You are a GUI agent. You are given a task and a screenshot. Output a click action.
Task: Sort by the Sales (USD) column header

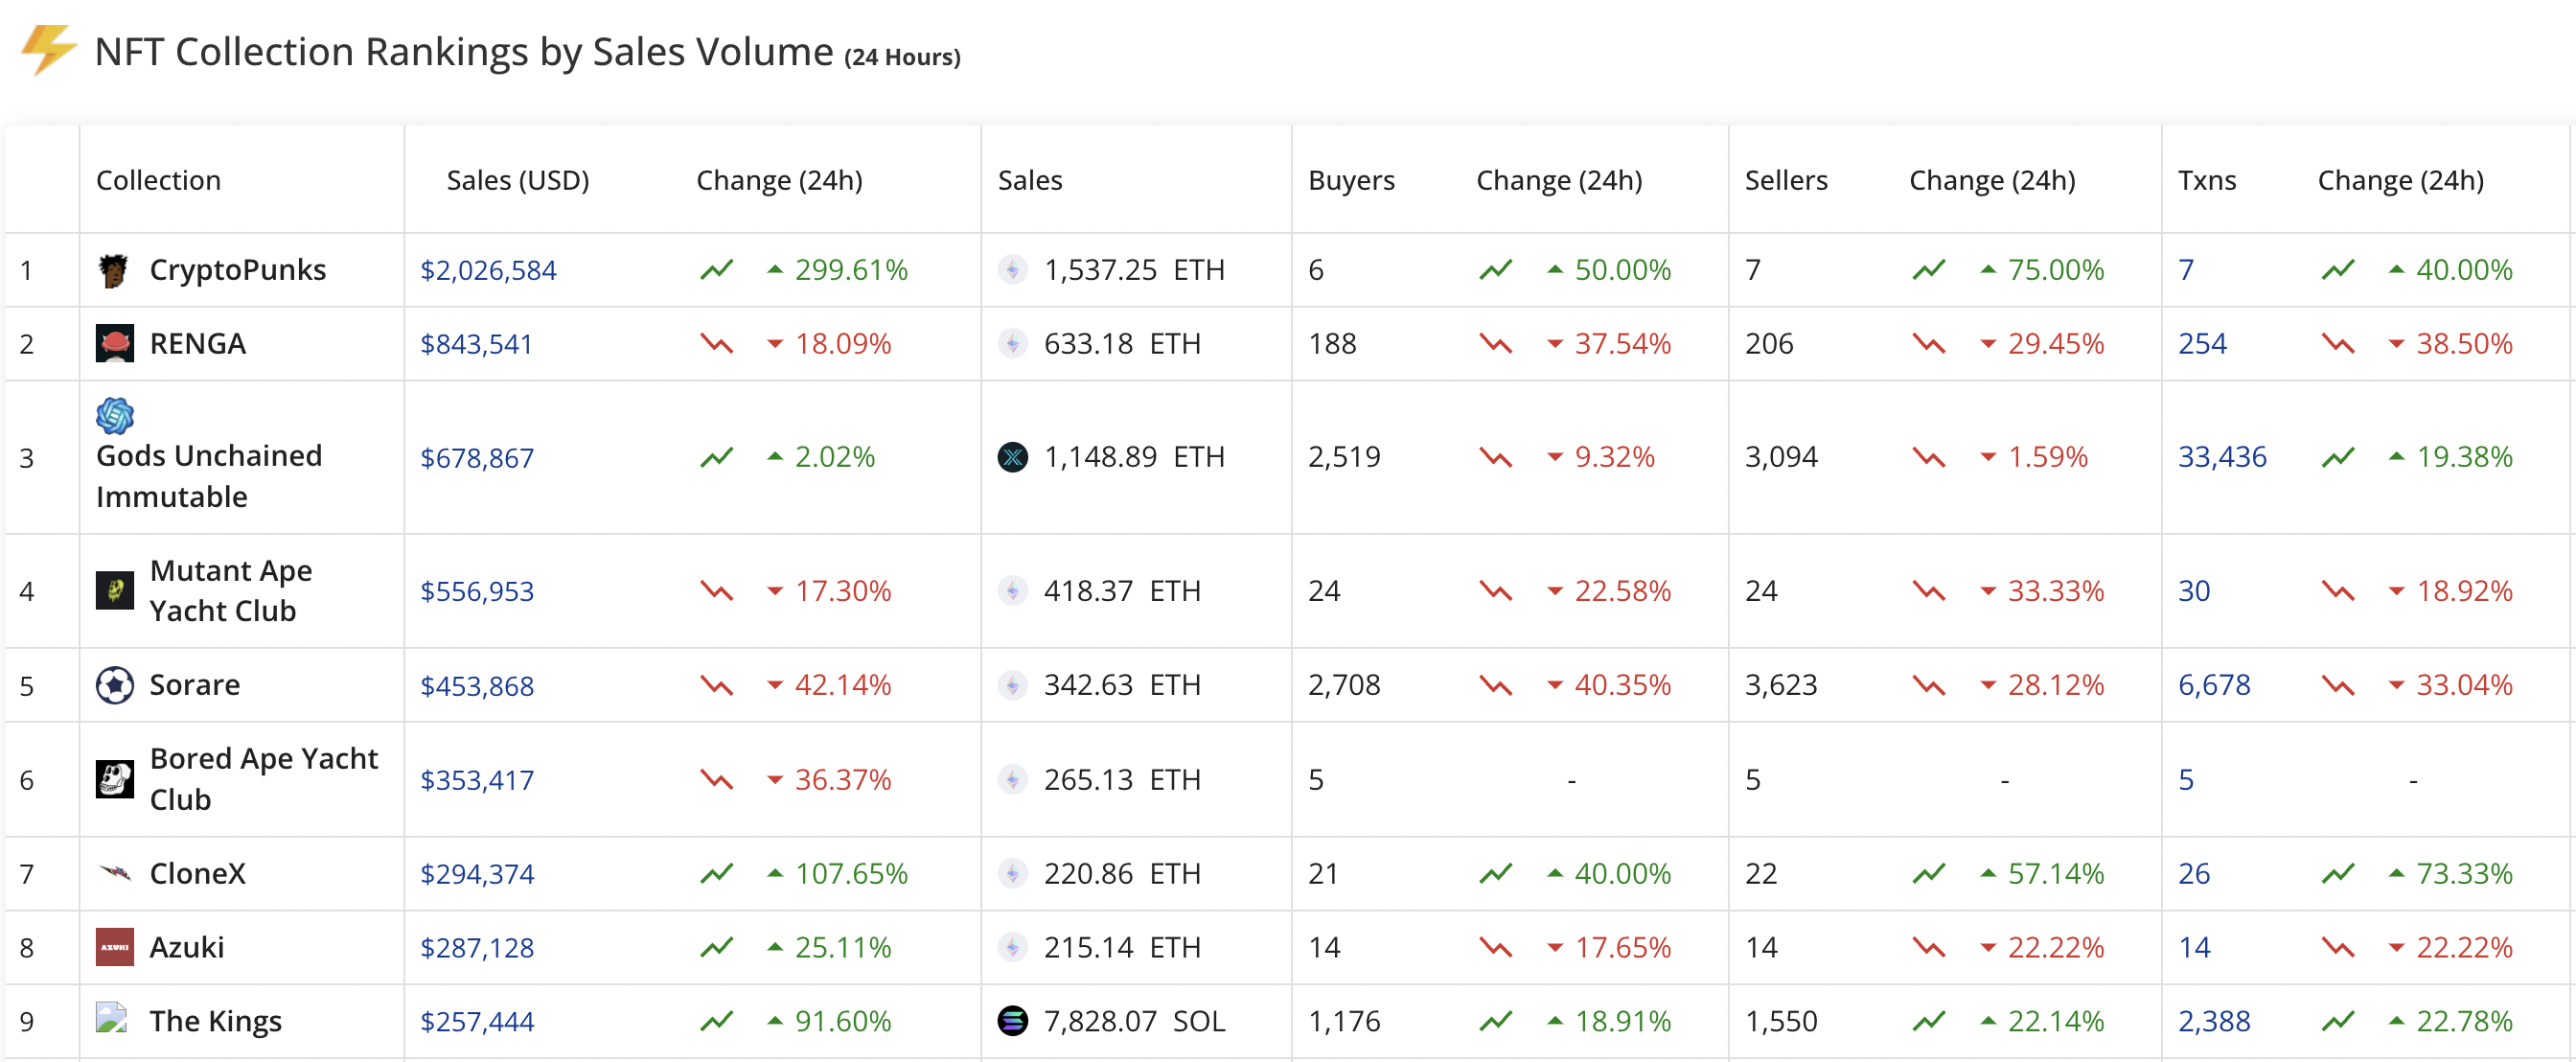(517, 180)
